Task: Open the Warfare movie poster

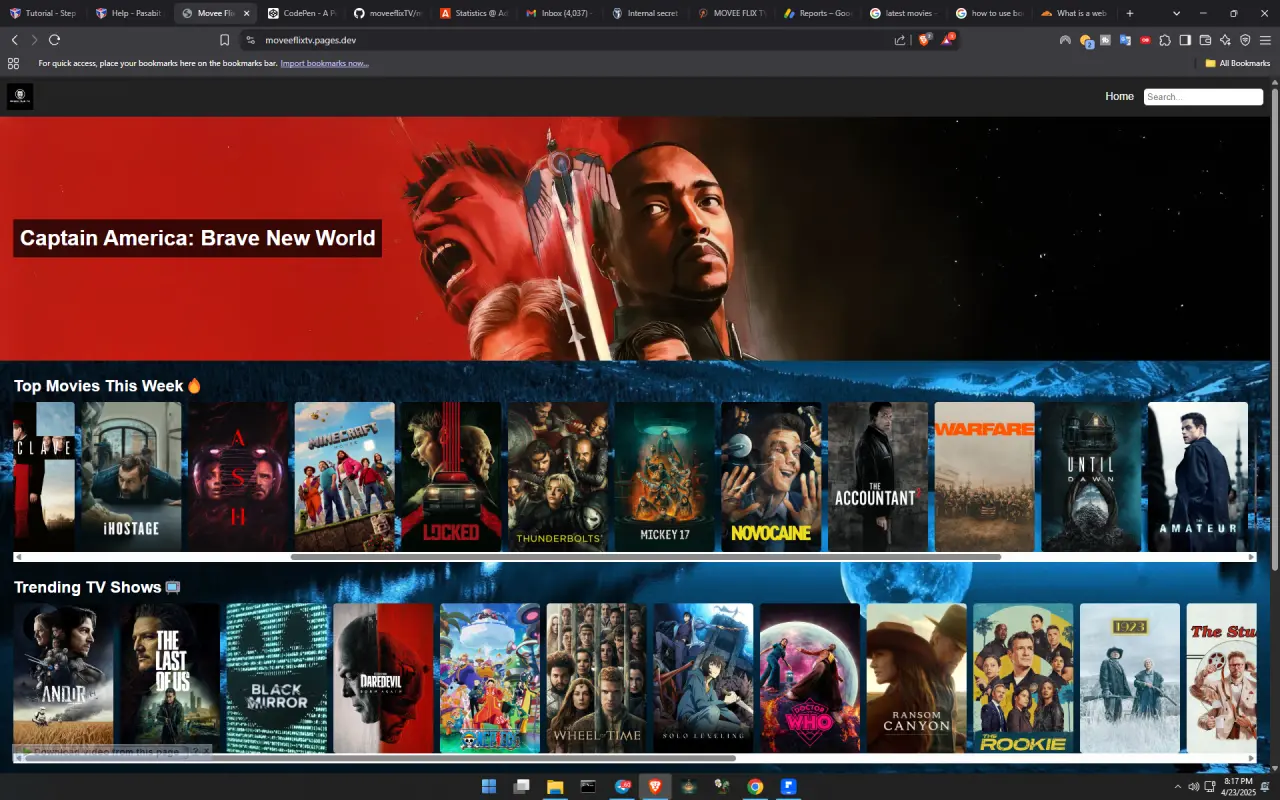Action: point(985,477)
